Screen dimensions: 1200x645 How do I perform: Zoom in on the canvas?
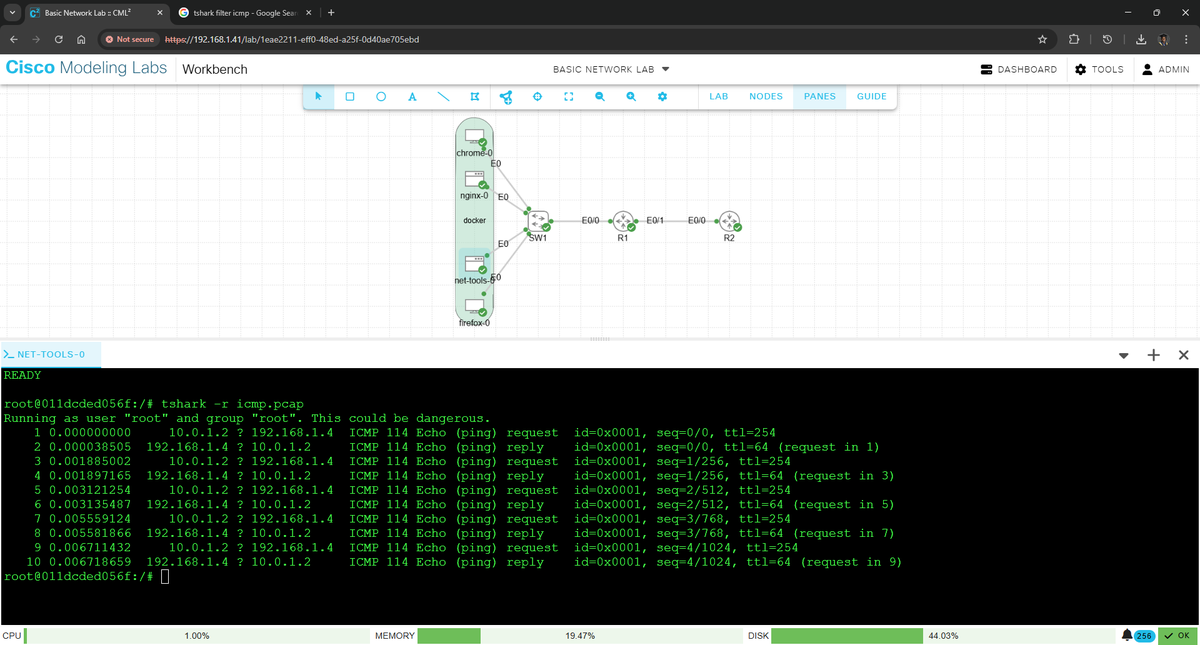click(x=631, y=97)
